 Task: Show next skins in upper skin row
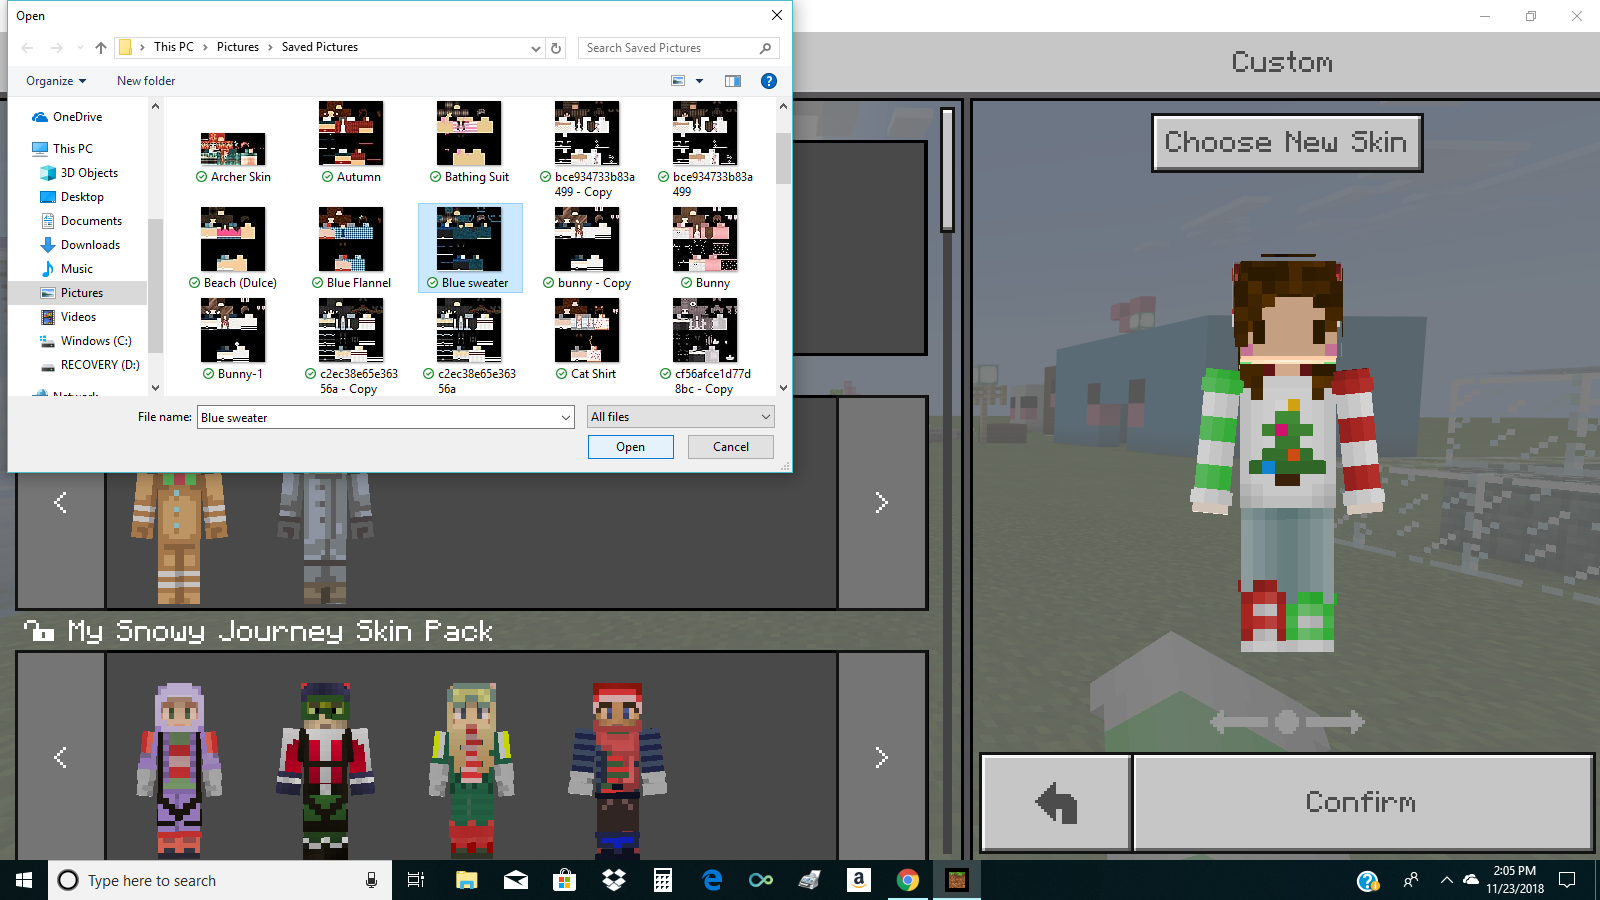click(x=882, y=502)
